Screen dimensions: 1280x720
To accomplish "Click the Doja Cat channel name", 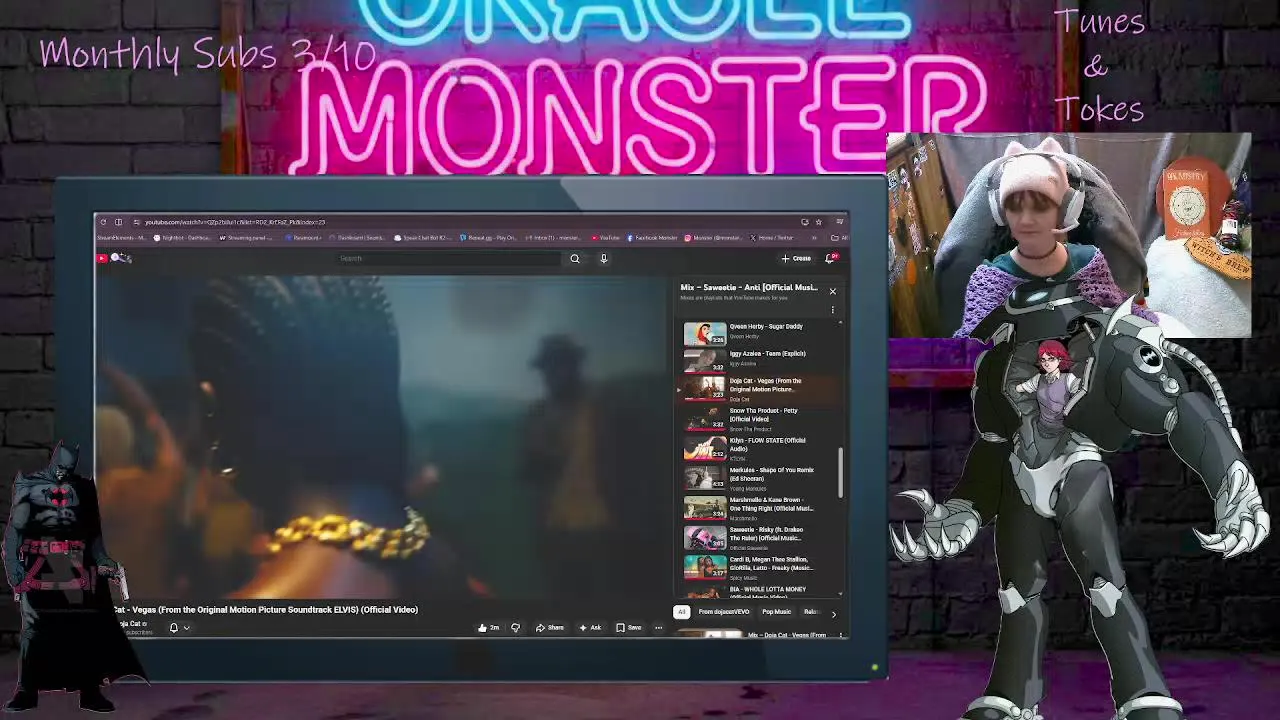I will 132,624.
